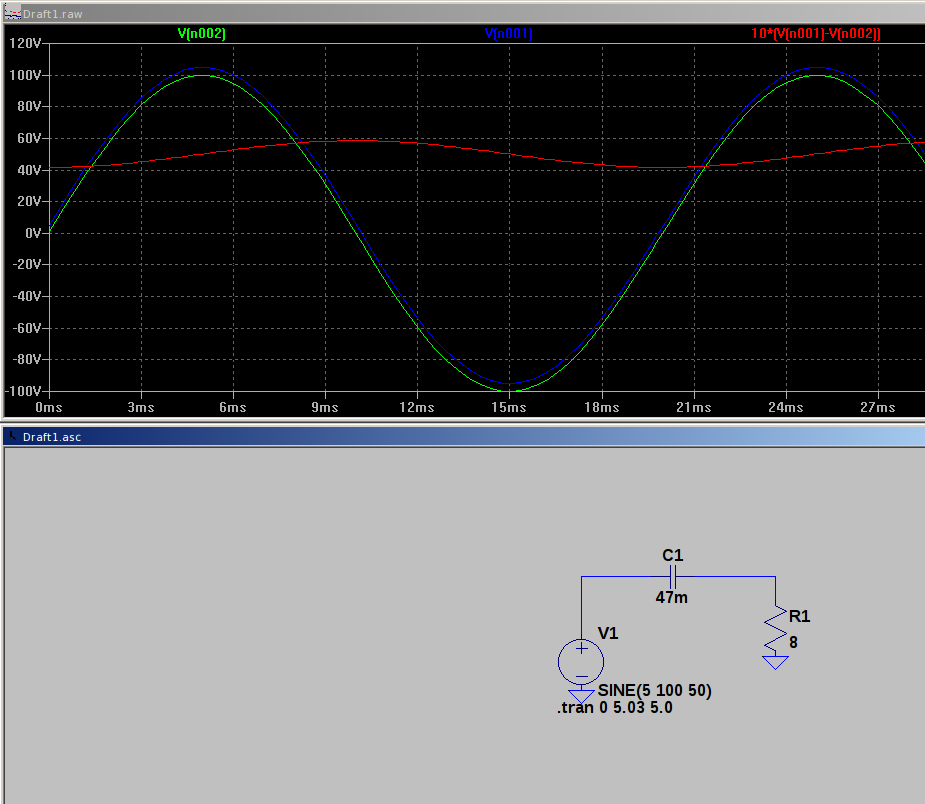Click the voltage source V1 symbol
The width and height of the screenshot is (925, 804).
(x=581, y=662)
